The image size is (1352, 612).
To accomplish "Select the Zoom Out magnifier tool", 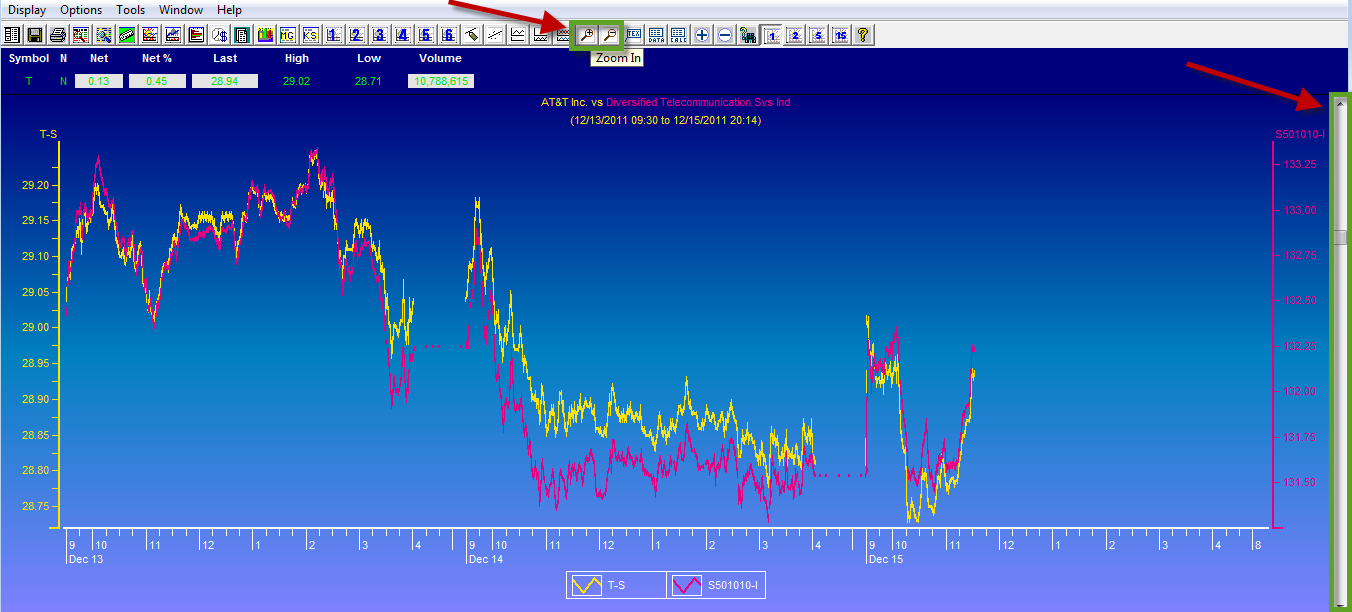I will [609, 34].
